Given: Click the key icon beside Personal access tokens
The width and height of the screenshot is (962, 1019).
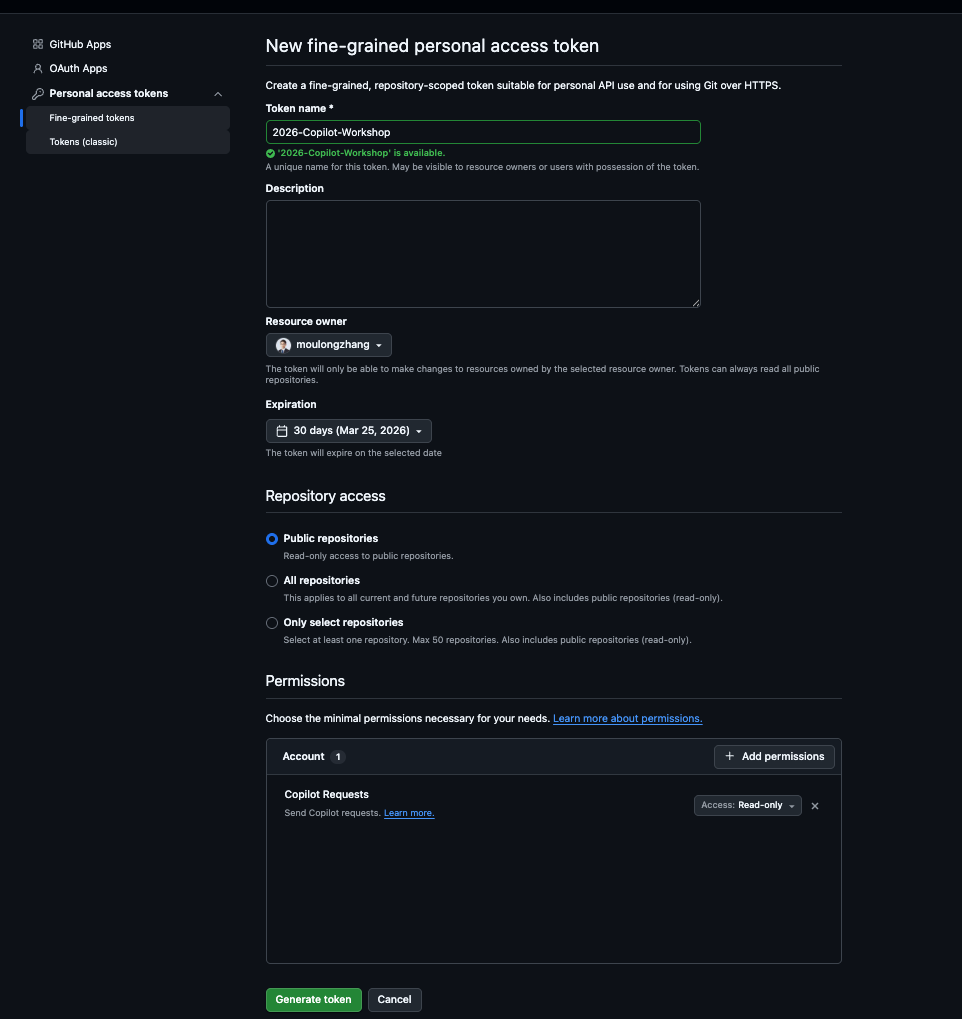Looking at the screenshot, I should tap(38, 94).
